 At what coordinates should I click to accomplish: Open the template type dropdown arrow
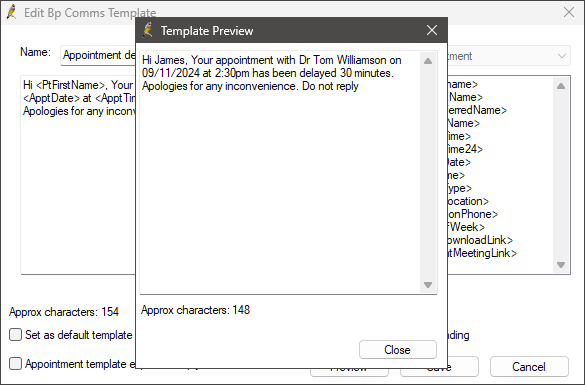click(x=561, y=56)
